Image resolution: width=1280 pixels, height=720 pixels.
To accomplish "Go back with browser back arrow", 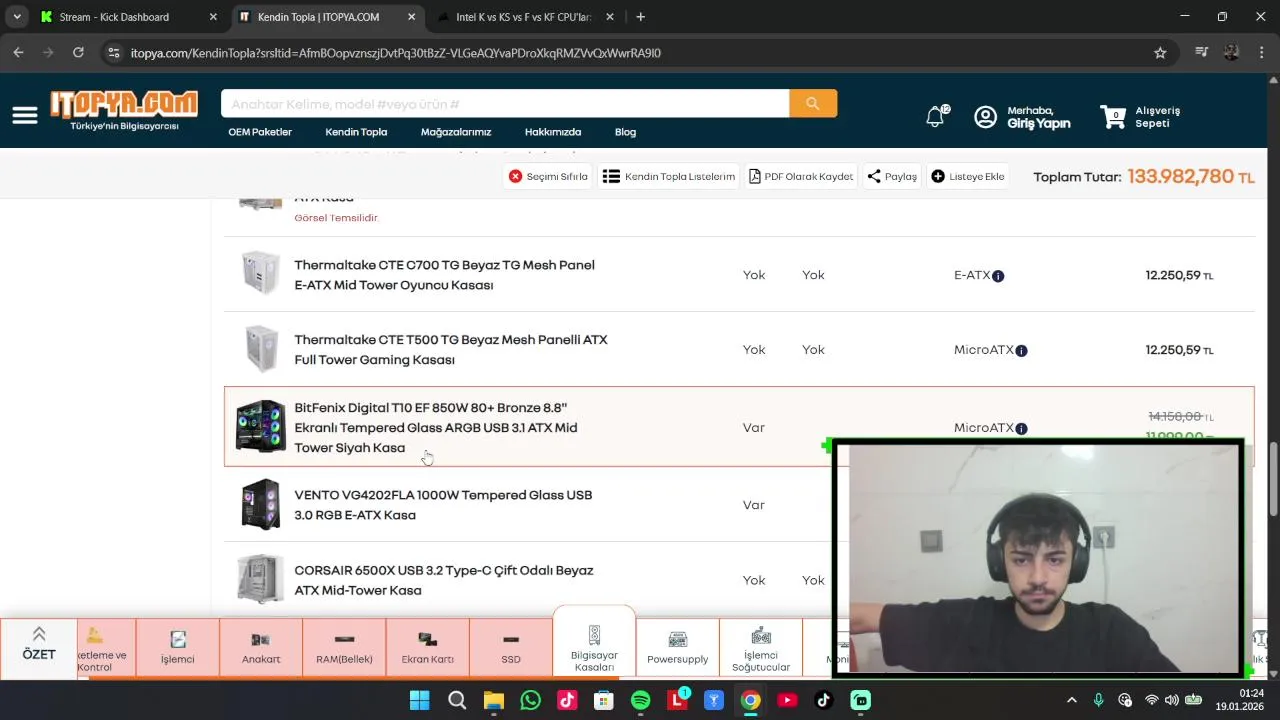I will (18, 53).
